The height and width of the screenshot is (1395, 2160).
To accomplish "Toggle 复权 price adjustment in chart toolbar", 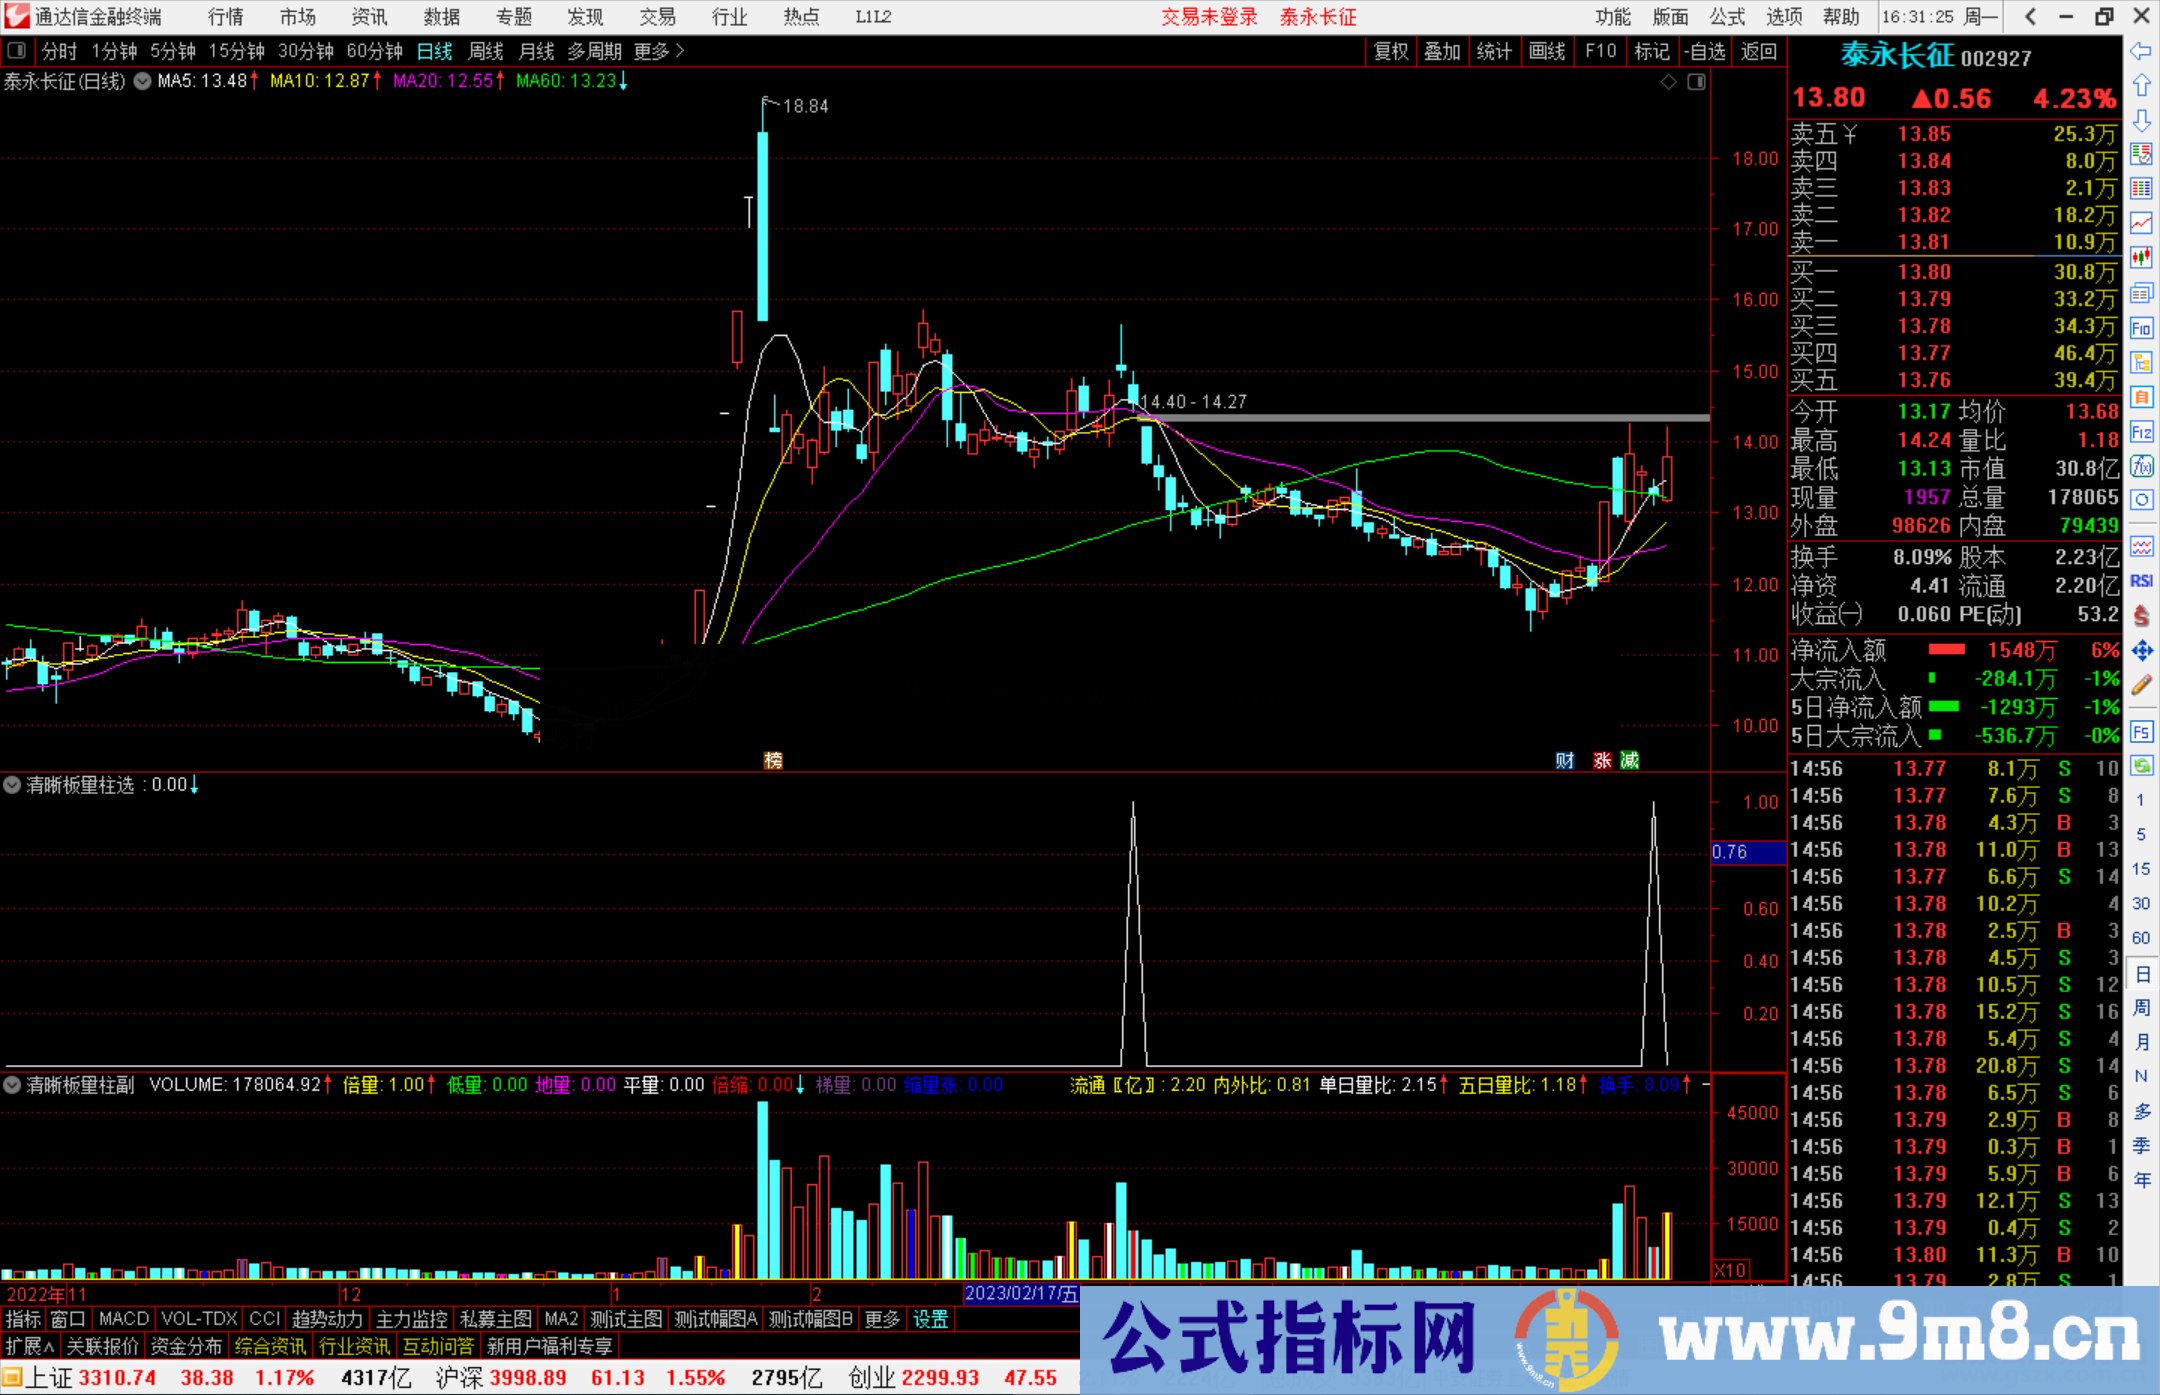I will [1391, 51].
